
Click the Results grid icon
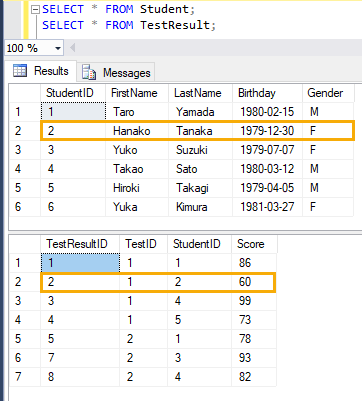point(20,70)
